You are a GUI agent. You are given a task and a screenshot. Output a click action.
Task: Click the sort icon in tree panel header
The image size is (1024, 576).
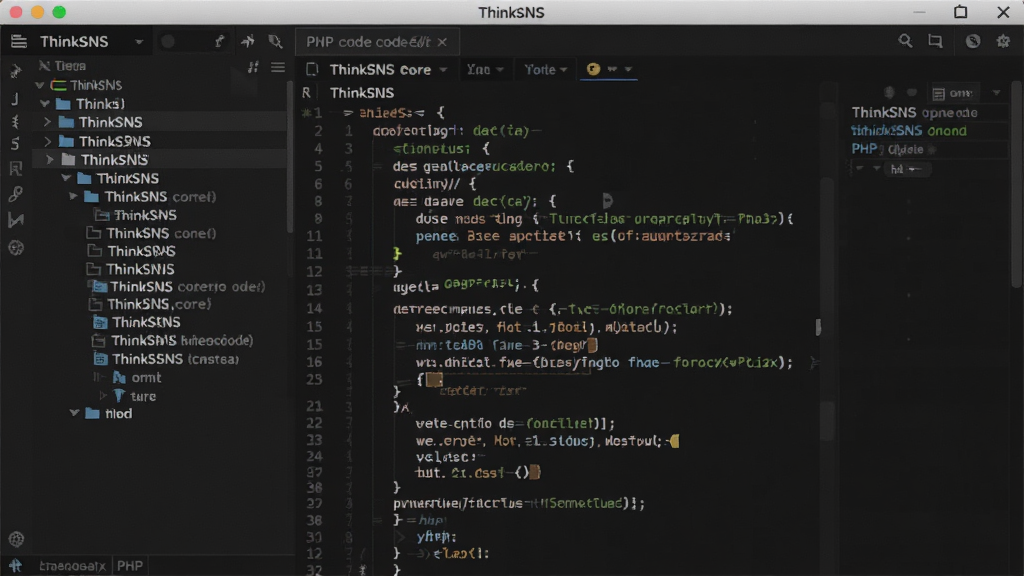coord(253,67)
